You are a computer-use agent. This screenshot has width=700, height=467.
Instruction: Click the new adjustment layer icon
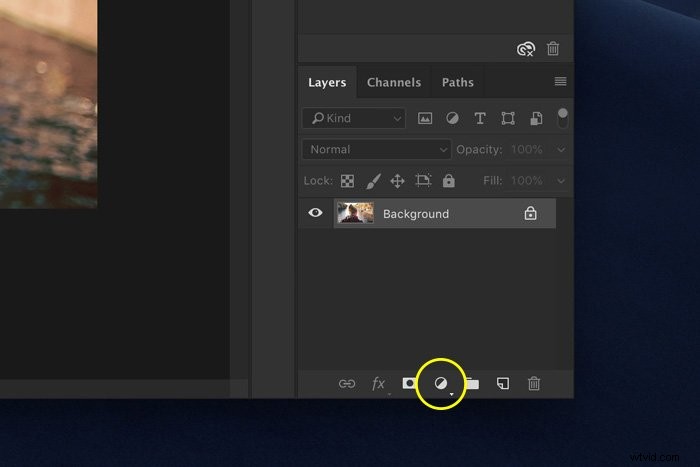[x=441, y=383]
